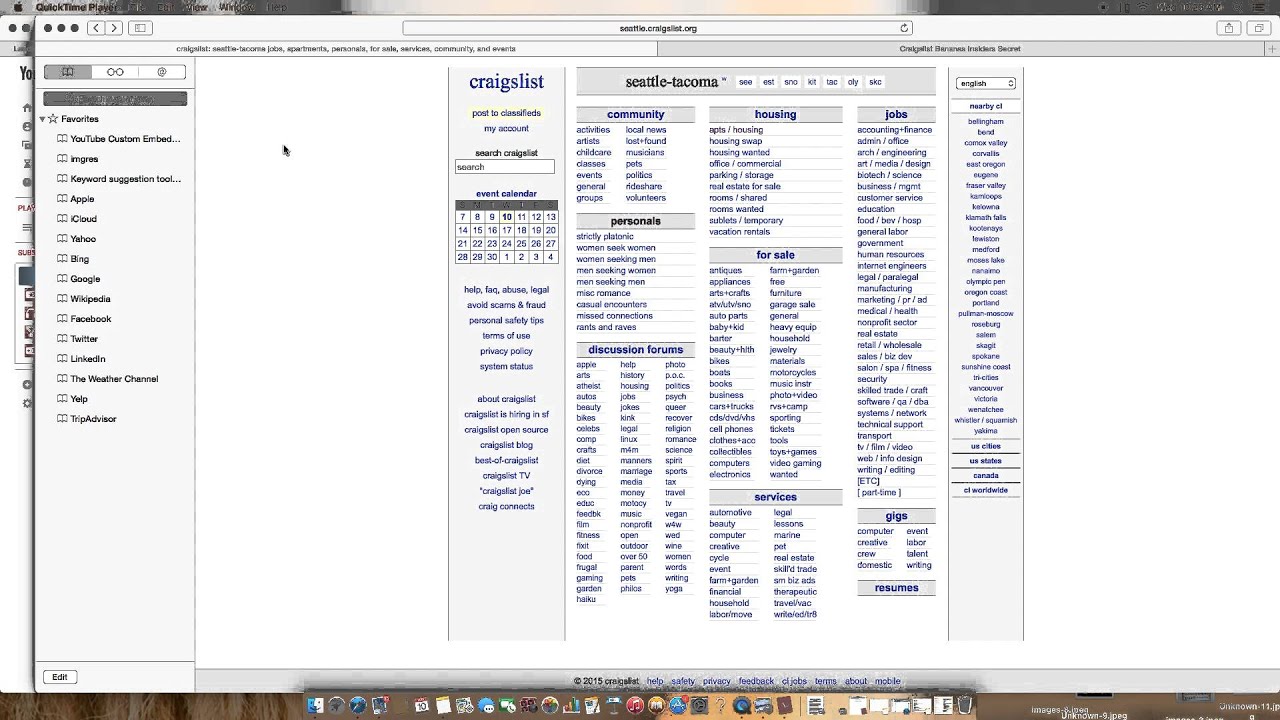
Task: Open the resumes section link
Action: 896,588
